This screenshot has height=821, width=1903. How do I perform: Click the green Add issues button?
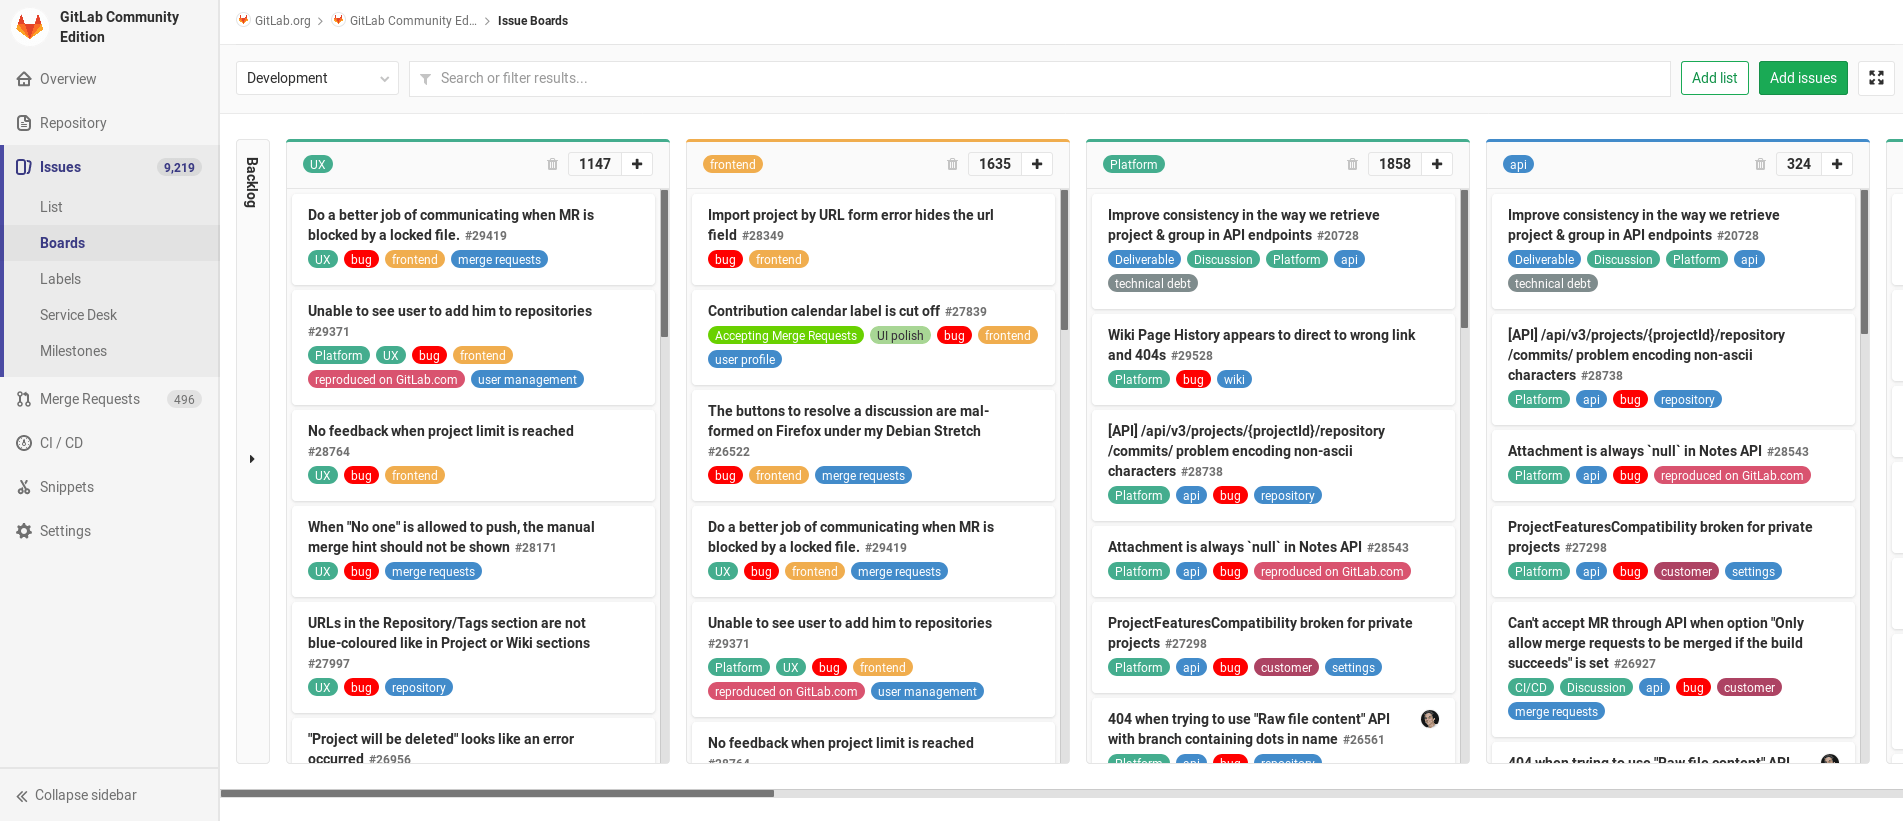(x=1802, y=78)
